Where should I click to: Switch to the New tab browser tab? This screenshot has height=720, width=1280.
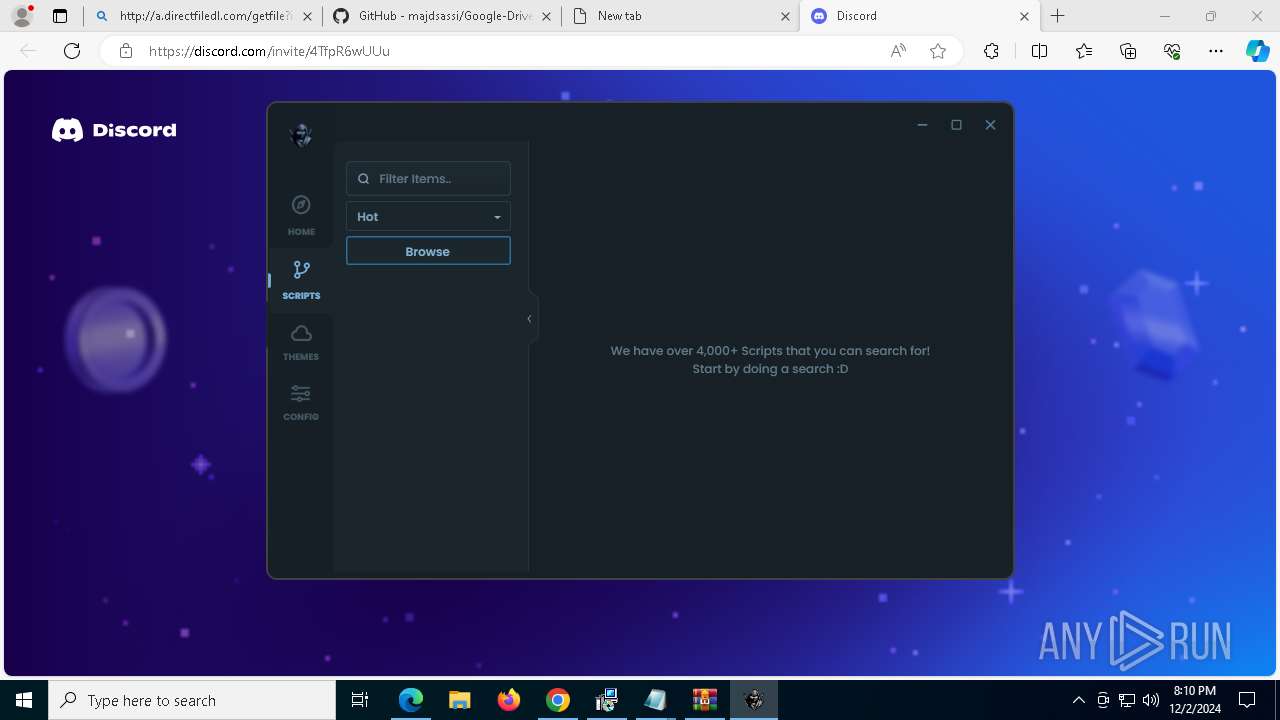[x=680, y=16]
